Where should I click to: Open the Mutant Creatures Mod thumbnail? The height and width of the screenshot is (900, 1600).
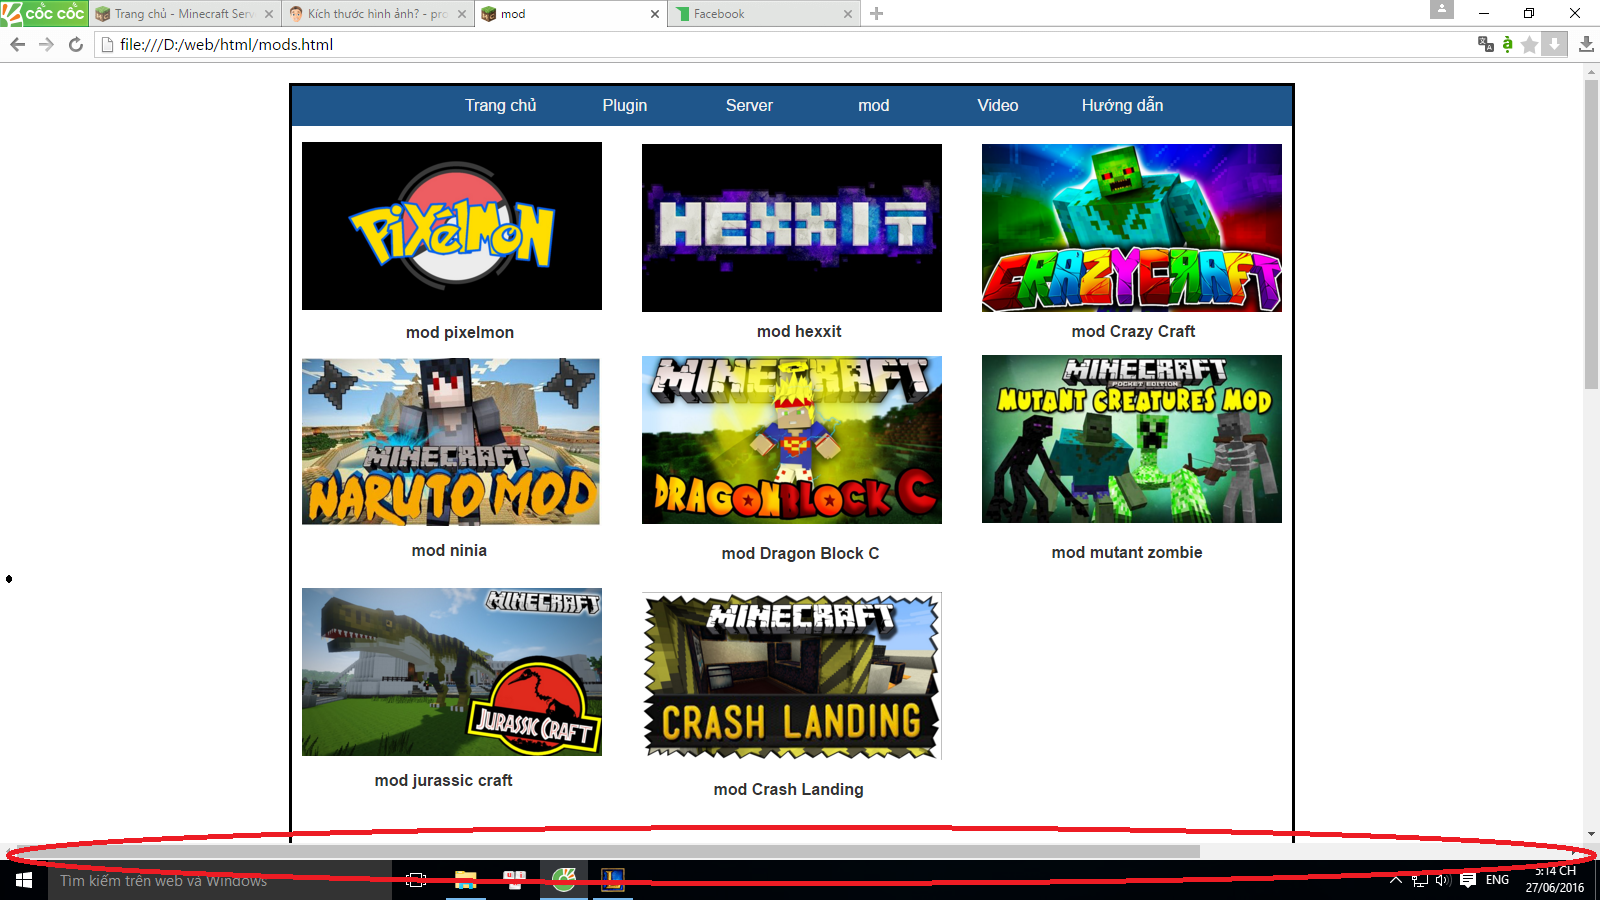click(x=1132, y=439)
